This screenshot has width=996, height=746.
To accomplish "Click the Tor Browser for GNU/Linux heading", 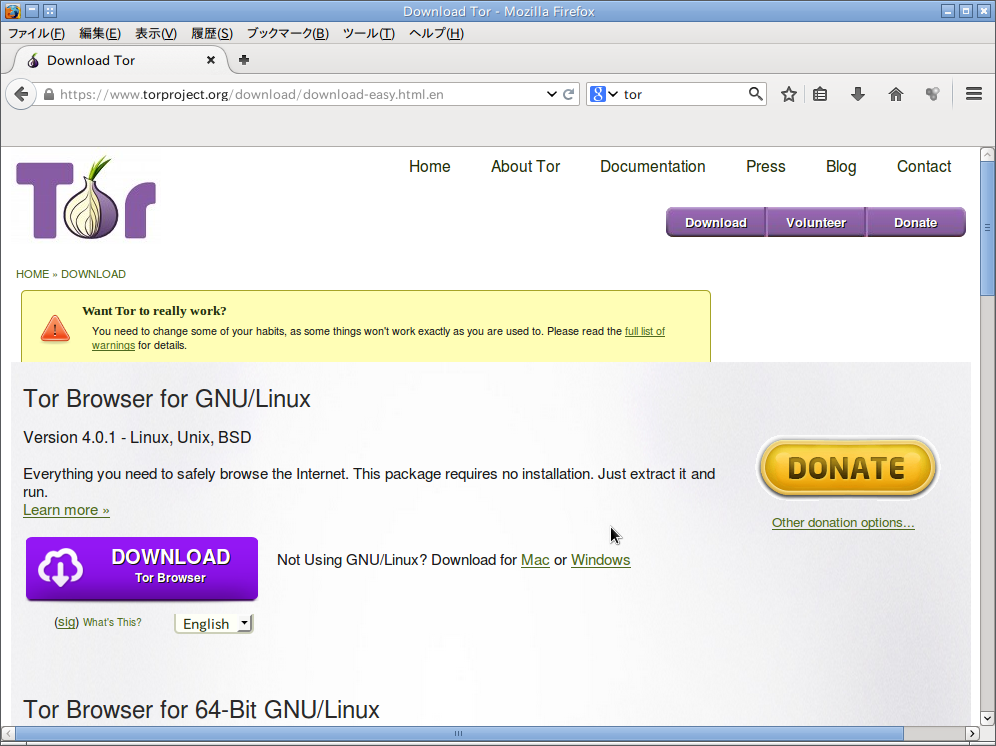I will pyautogui.click(x=167, y=399).
